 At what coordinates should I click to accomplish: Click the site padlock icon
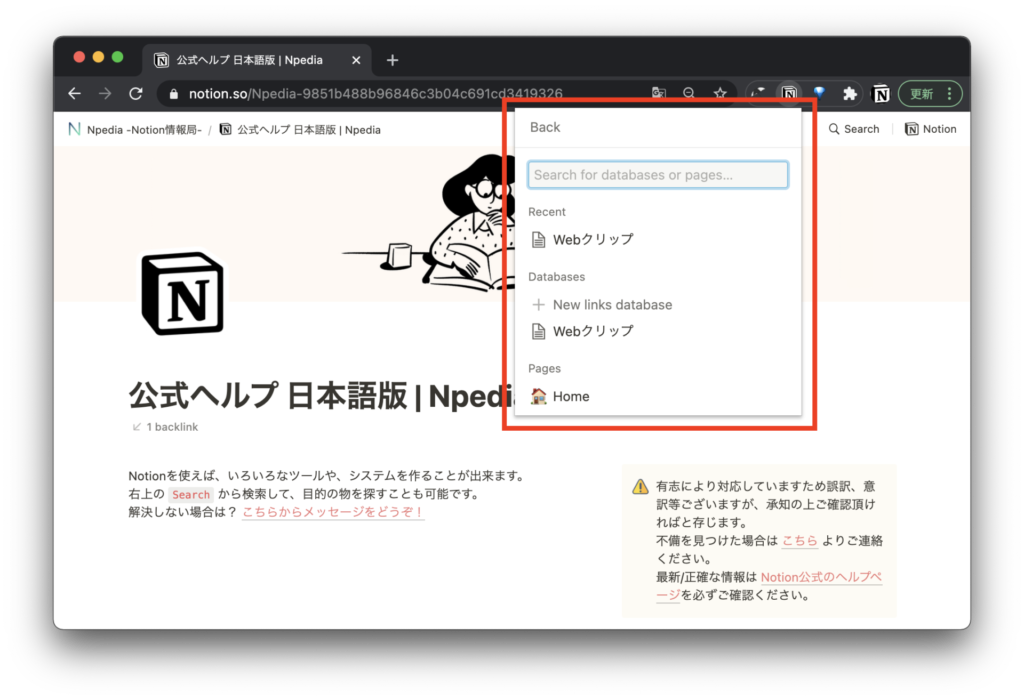click(174, 94)
